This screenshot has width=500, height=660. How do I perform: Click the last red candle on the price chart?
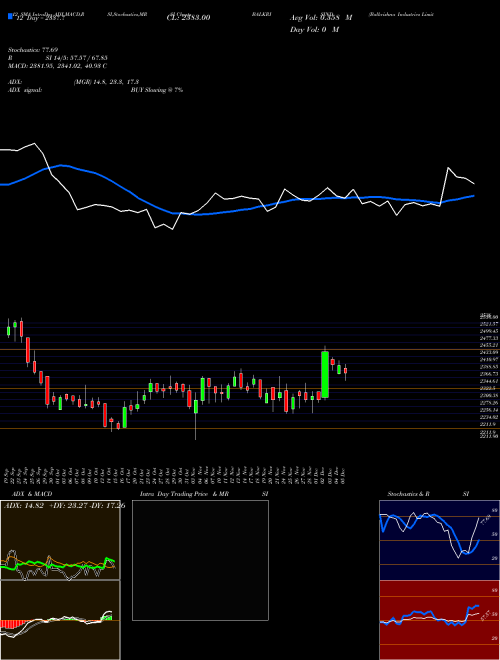pyautogui.click(x=346, y=370)
